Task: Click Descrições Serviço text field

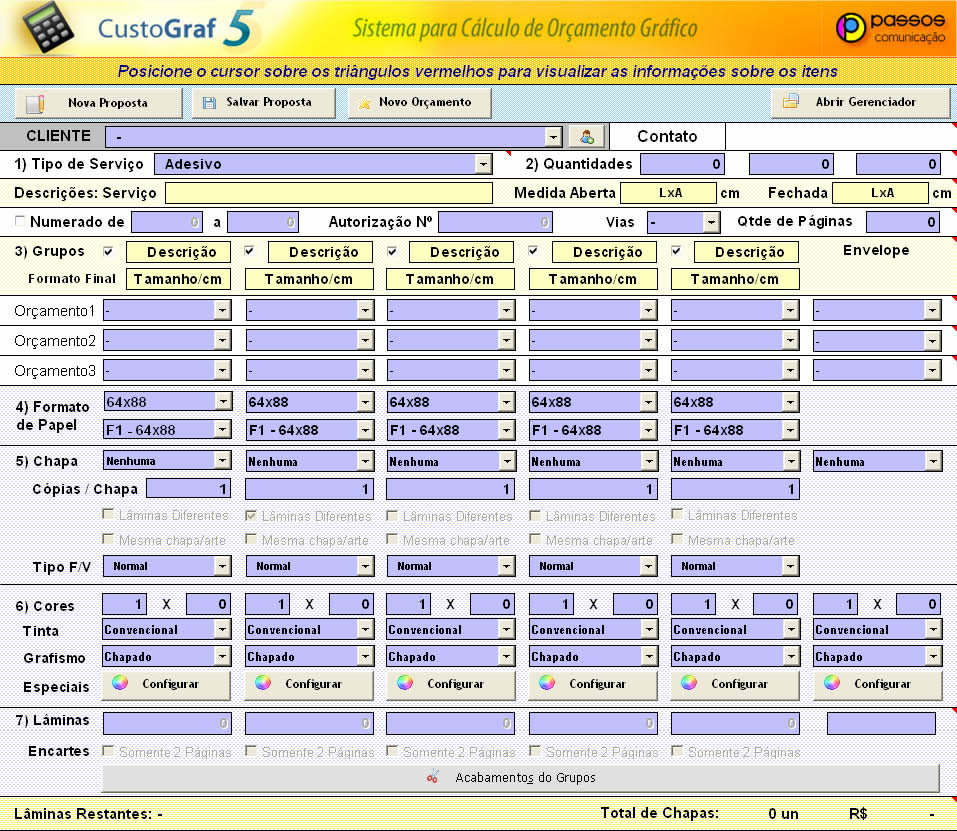Action: [329, 193]
